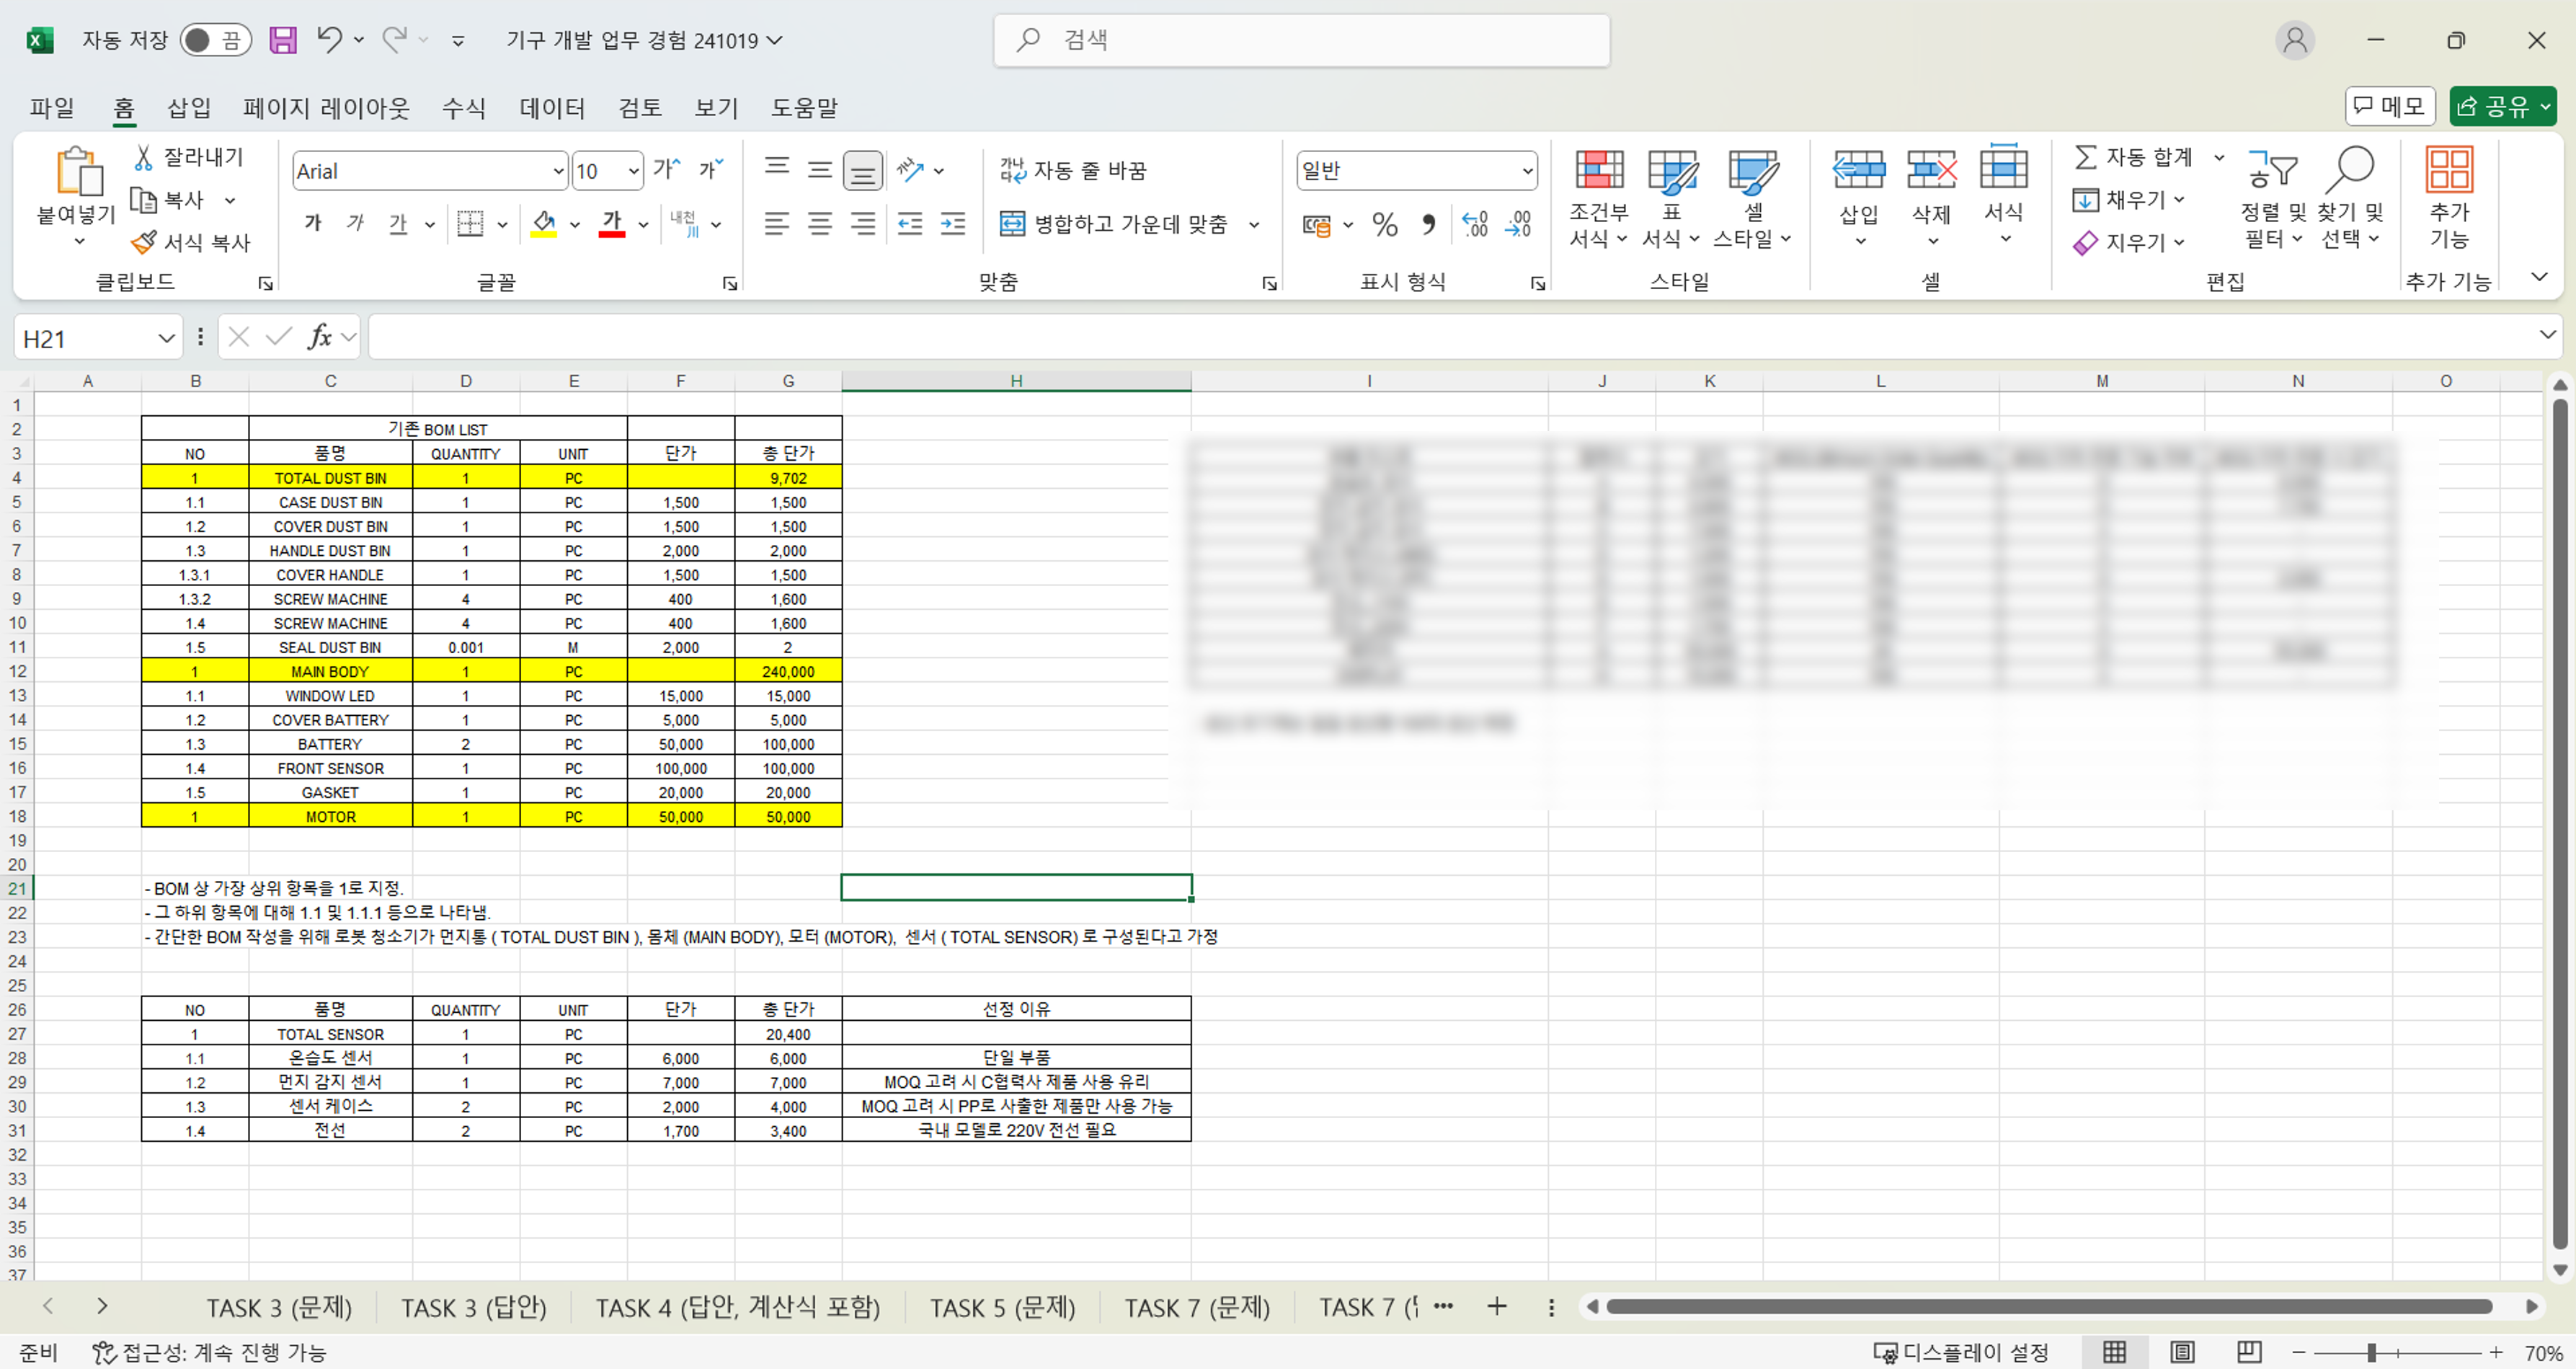Click the 메모 (Comments) button
The height and width of the screenshot is (1369, 2576).
(2389, 106)
